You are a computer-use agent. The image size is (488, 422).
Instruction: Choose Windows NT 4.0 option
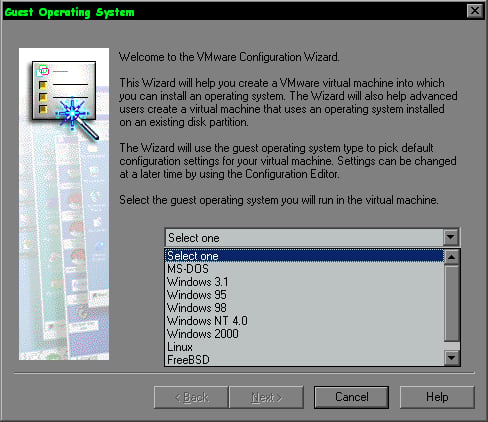pyautogui.click(x=305, y=321)
